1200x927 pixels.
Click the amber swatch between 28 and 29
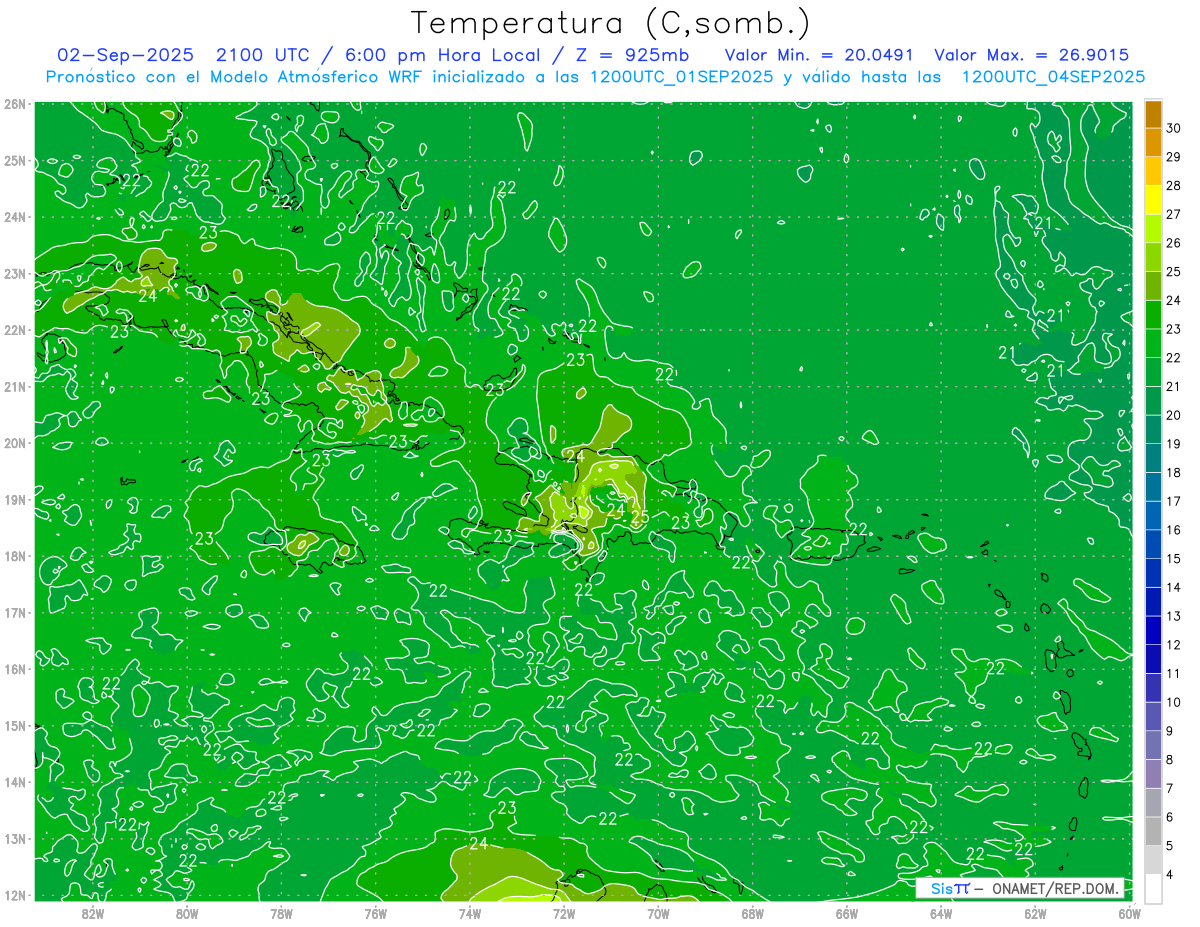pos(1153,171)
